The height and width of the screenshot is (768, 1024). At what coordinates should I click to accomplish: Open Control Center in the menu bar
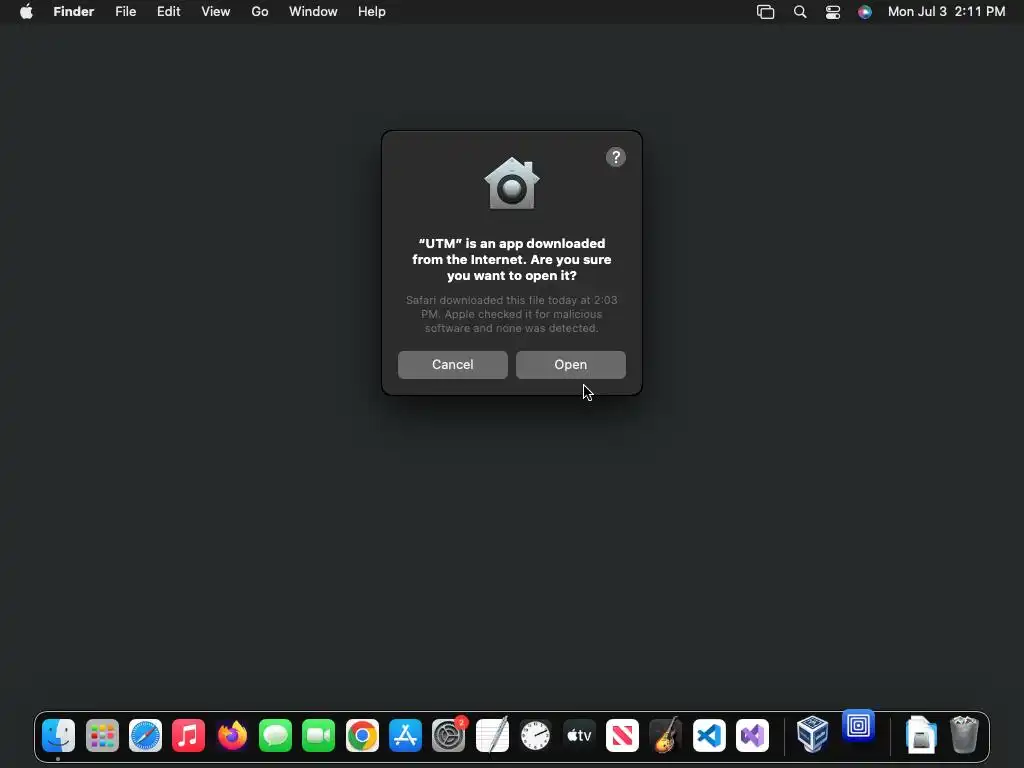(x=833, y=12)
